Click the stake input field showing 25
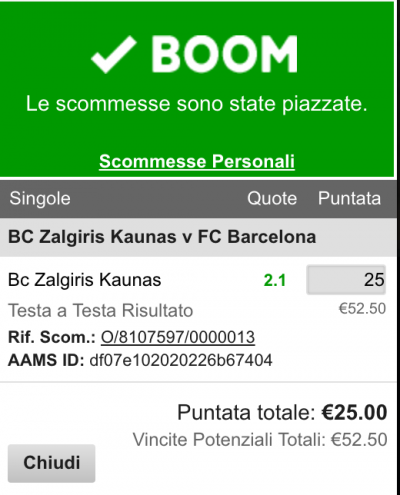Screen dimensions: 400x495 (x=346, y=280)
